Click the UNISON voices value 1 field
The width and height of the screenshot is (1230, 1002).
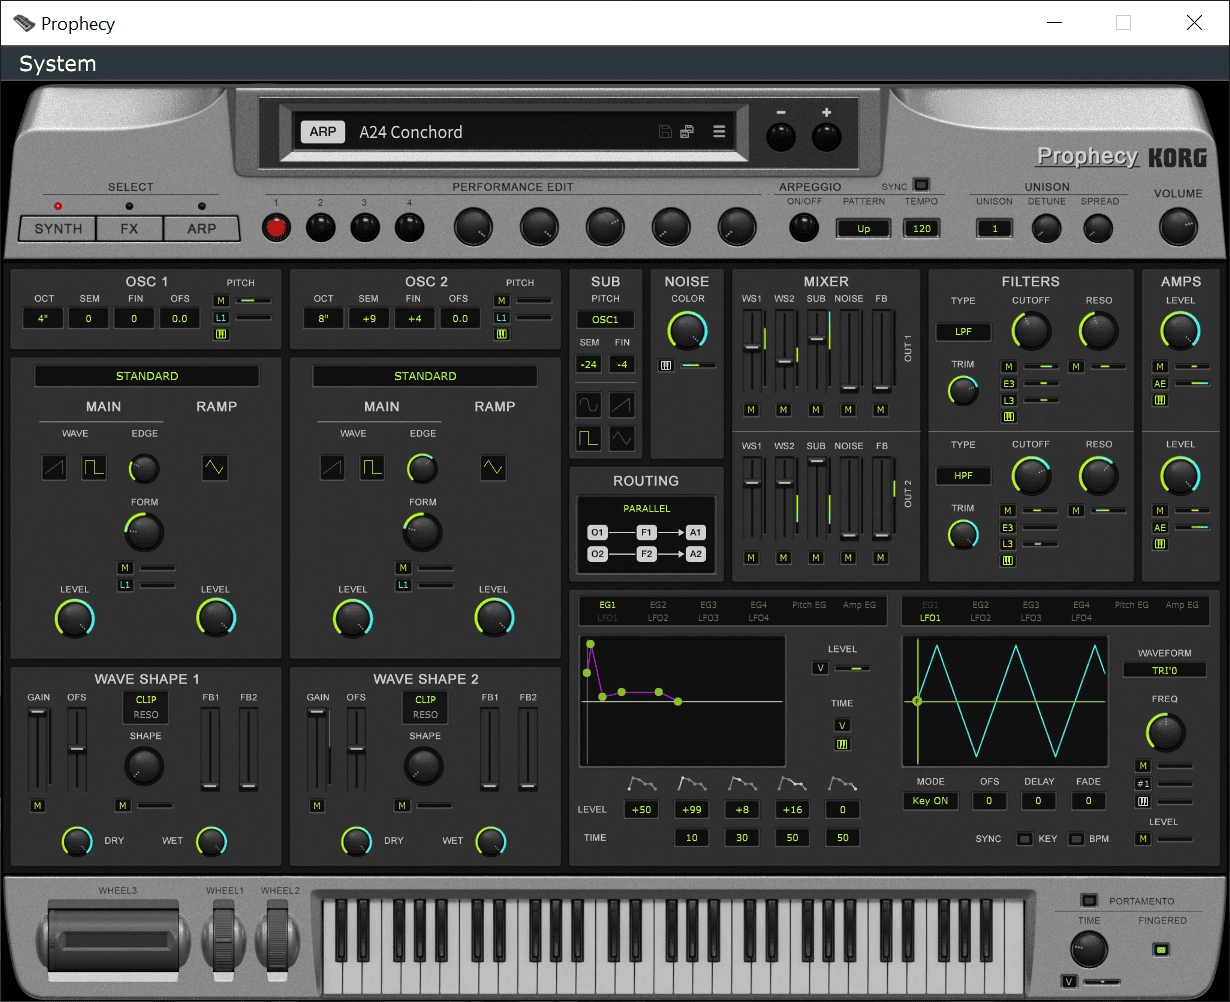point(995,228)
